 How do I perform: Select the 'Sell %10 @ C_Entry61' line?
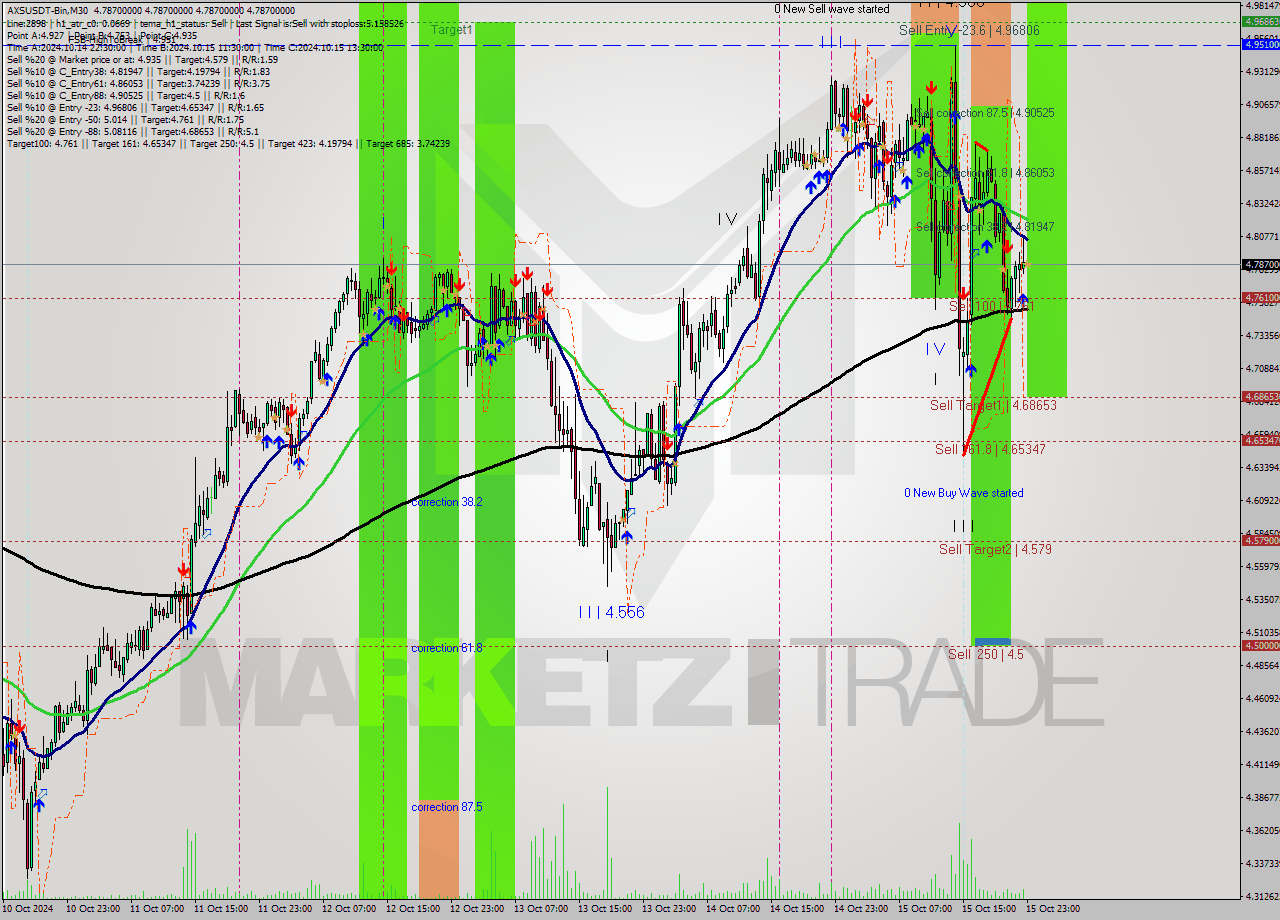pyautogui.click(x=138, y=85)
